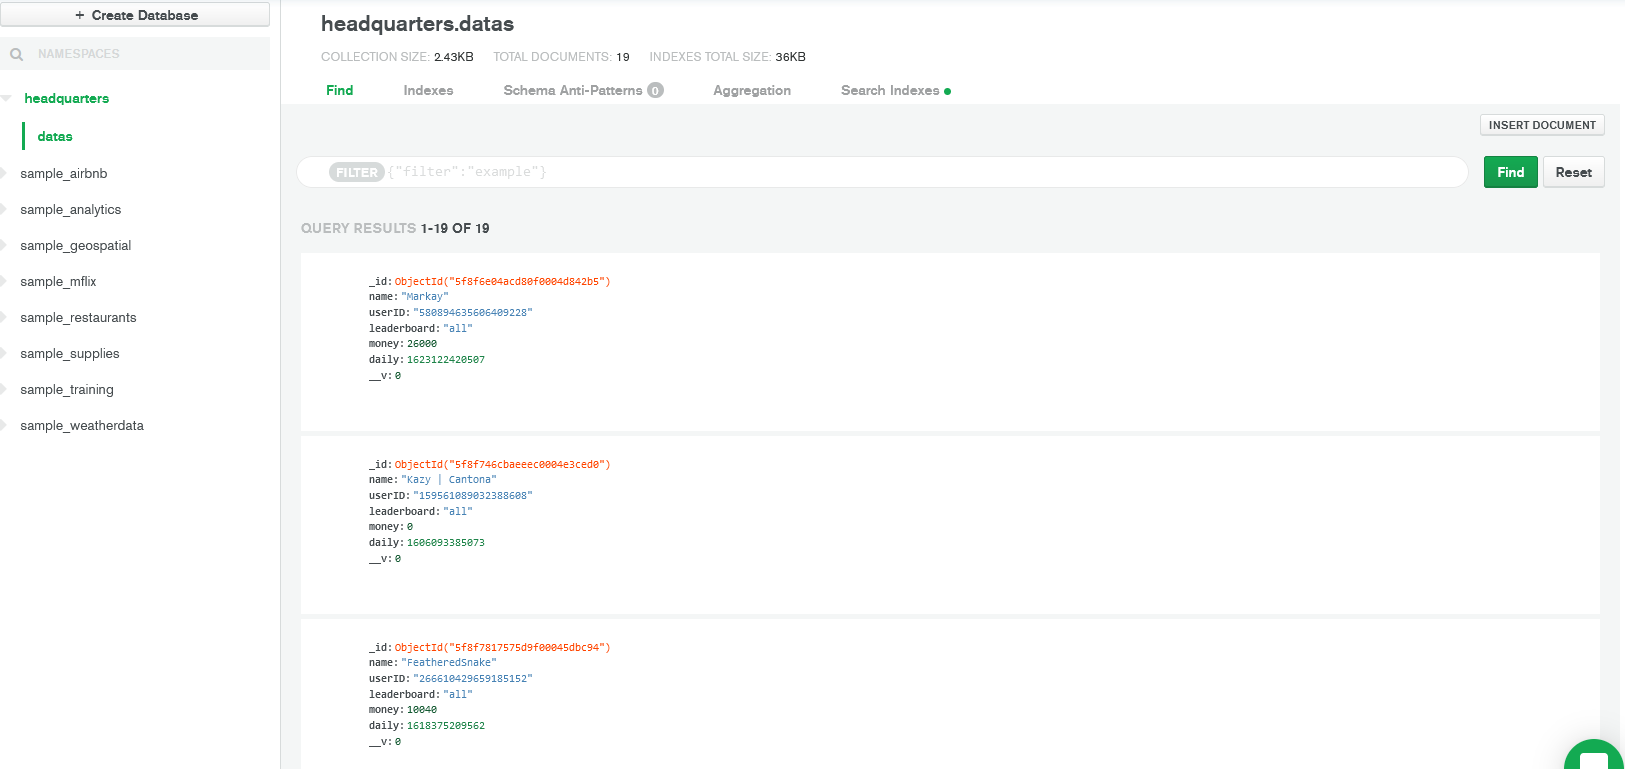The image size is (1625, 769).
Task: Open sample_mflix database entry
Action: (x=58, y=281)
